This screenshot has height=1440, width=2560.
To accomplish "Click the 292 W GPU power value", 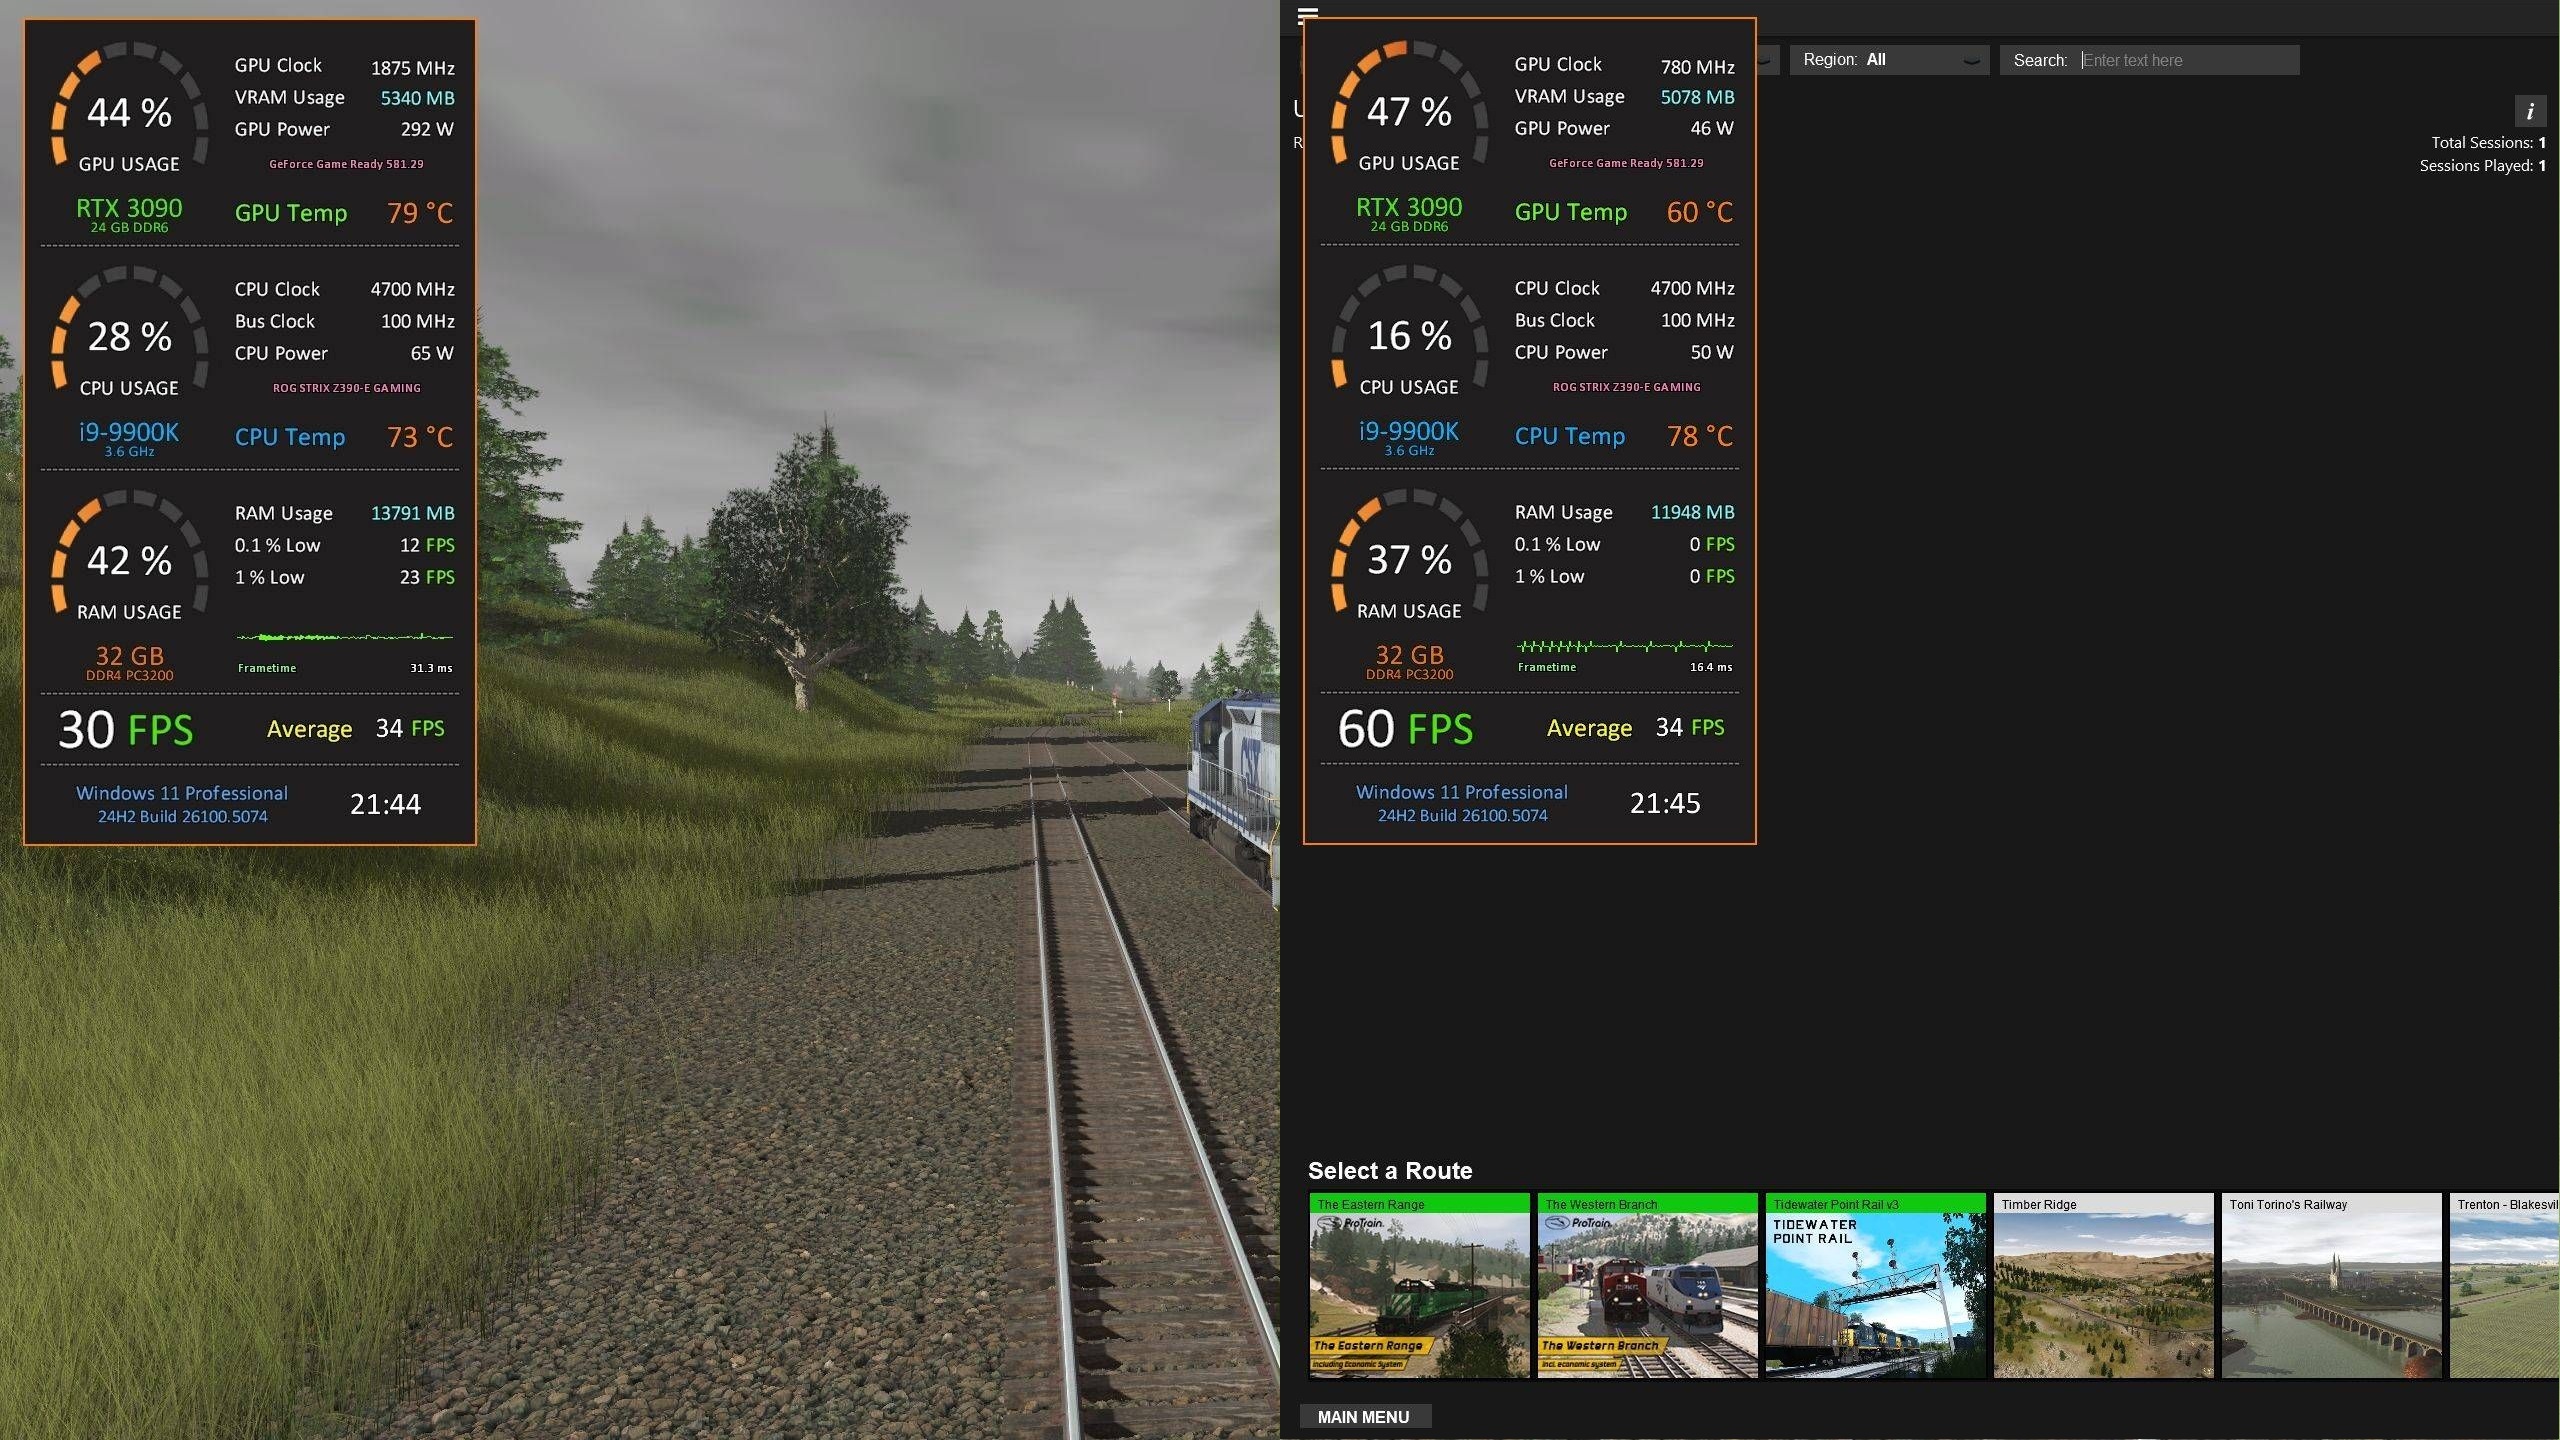I will 427,129.
